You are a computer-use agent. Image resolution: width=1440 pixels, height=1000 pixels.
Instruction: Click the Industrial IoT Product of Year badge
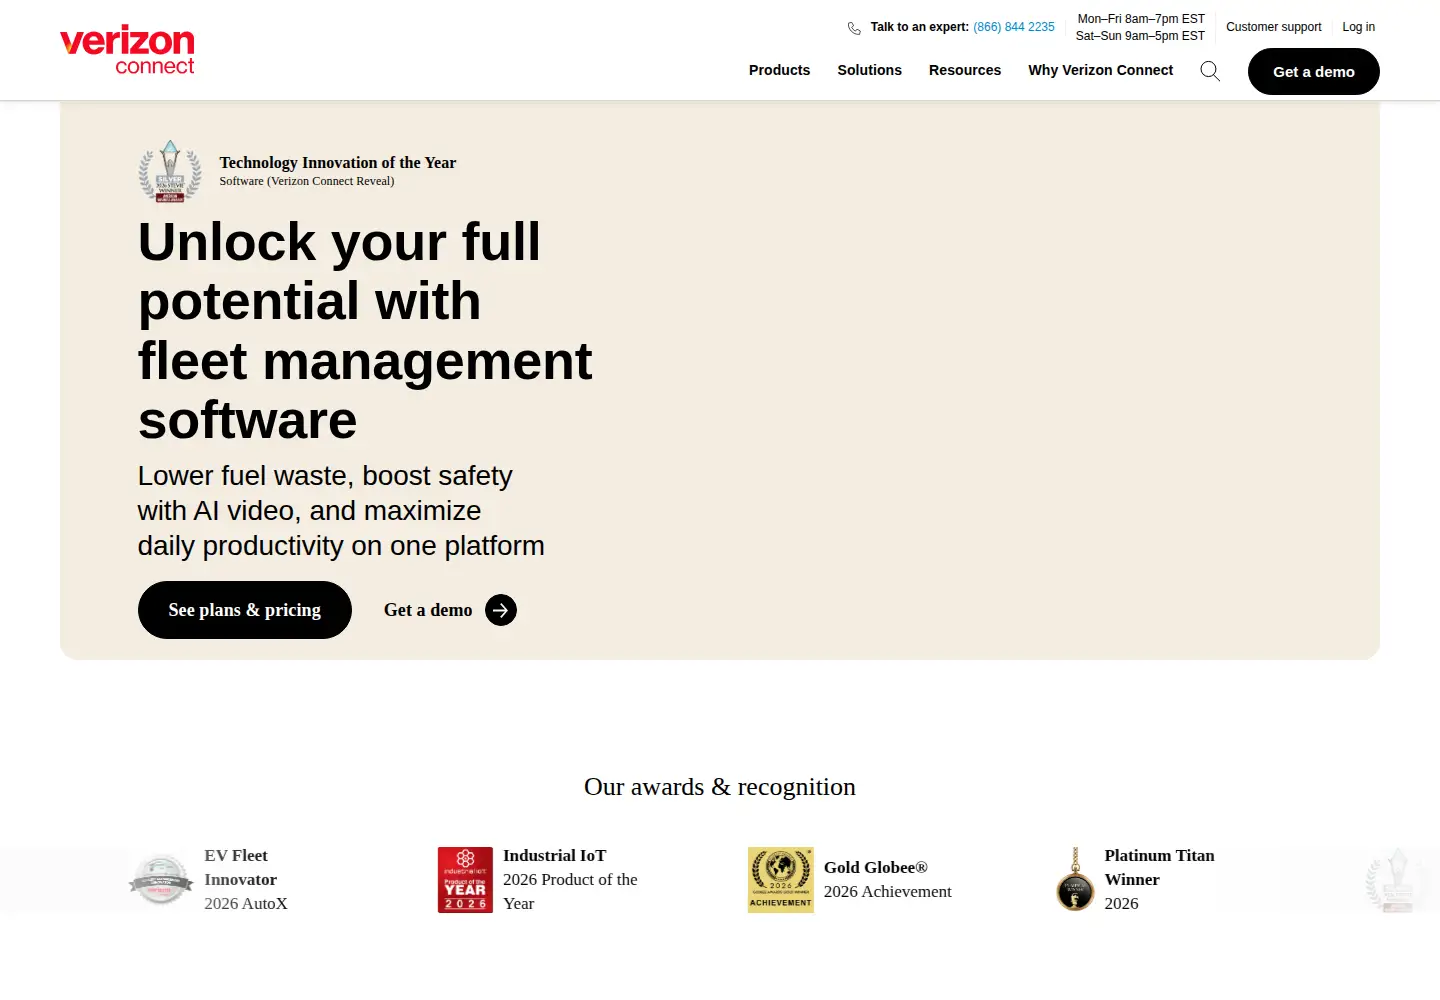(x=465, y=880)
